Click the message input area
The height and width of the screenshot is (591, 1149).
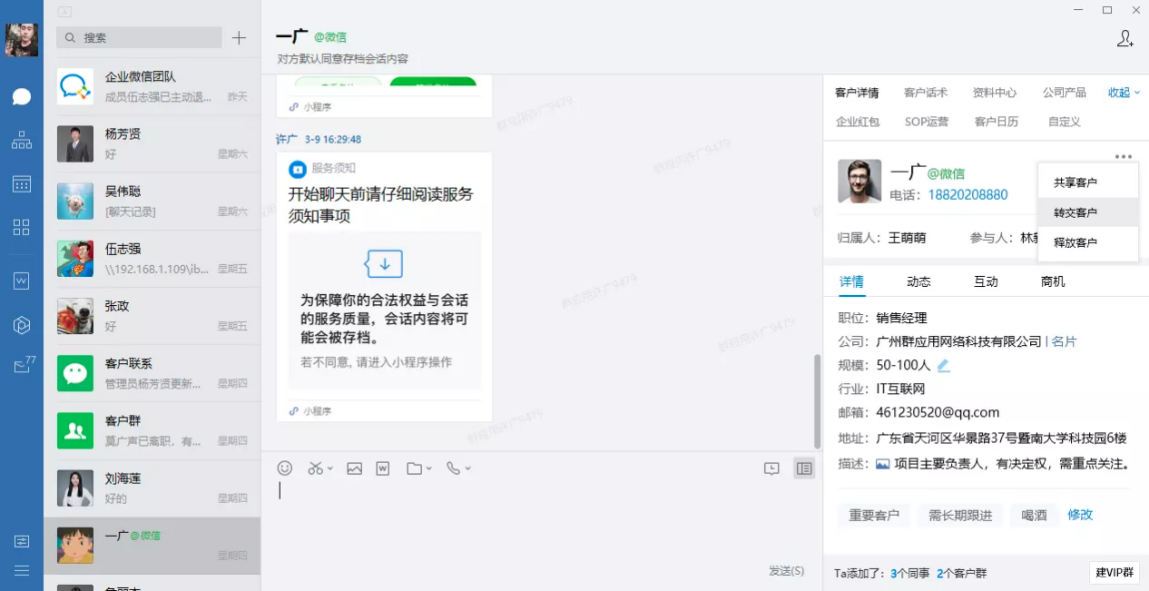tap(541, 520)
